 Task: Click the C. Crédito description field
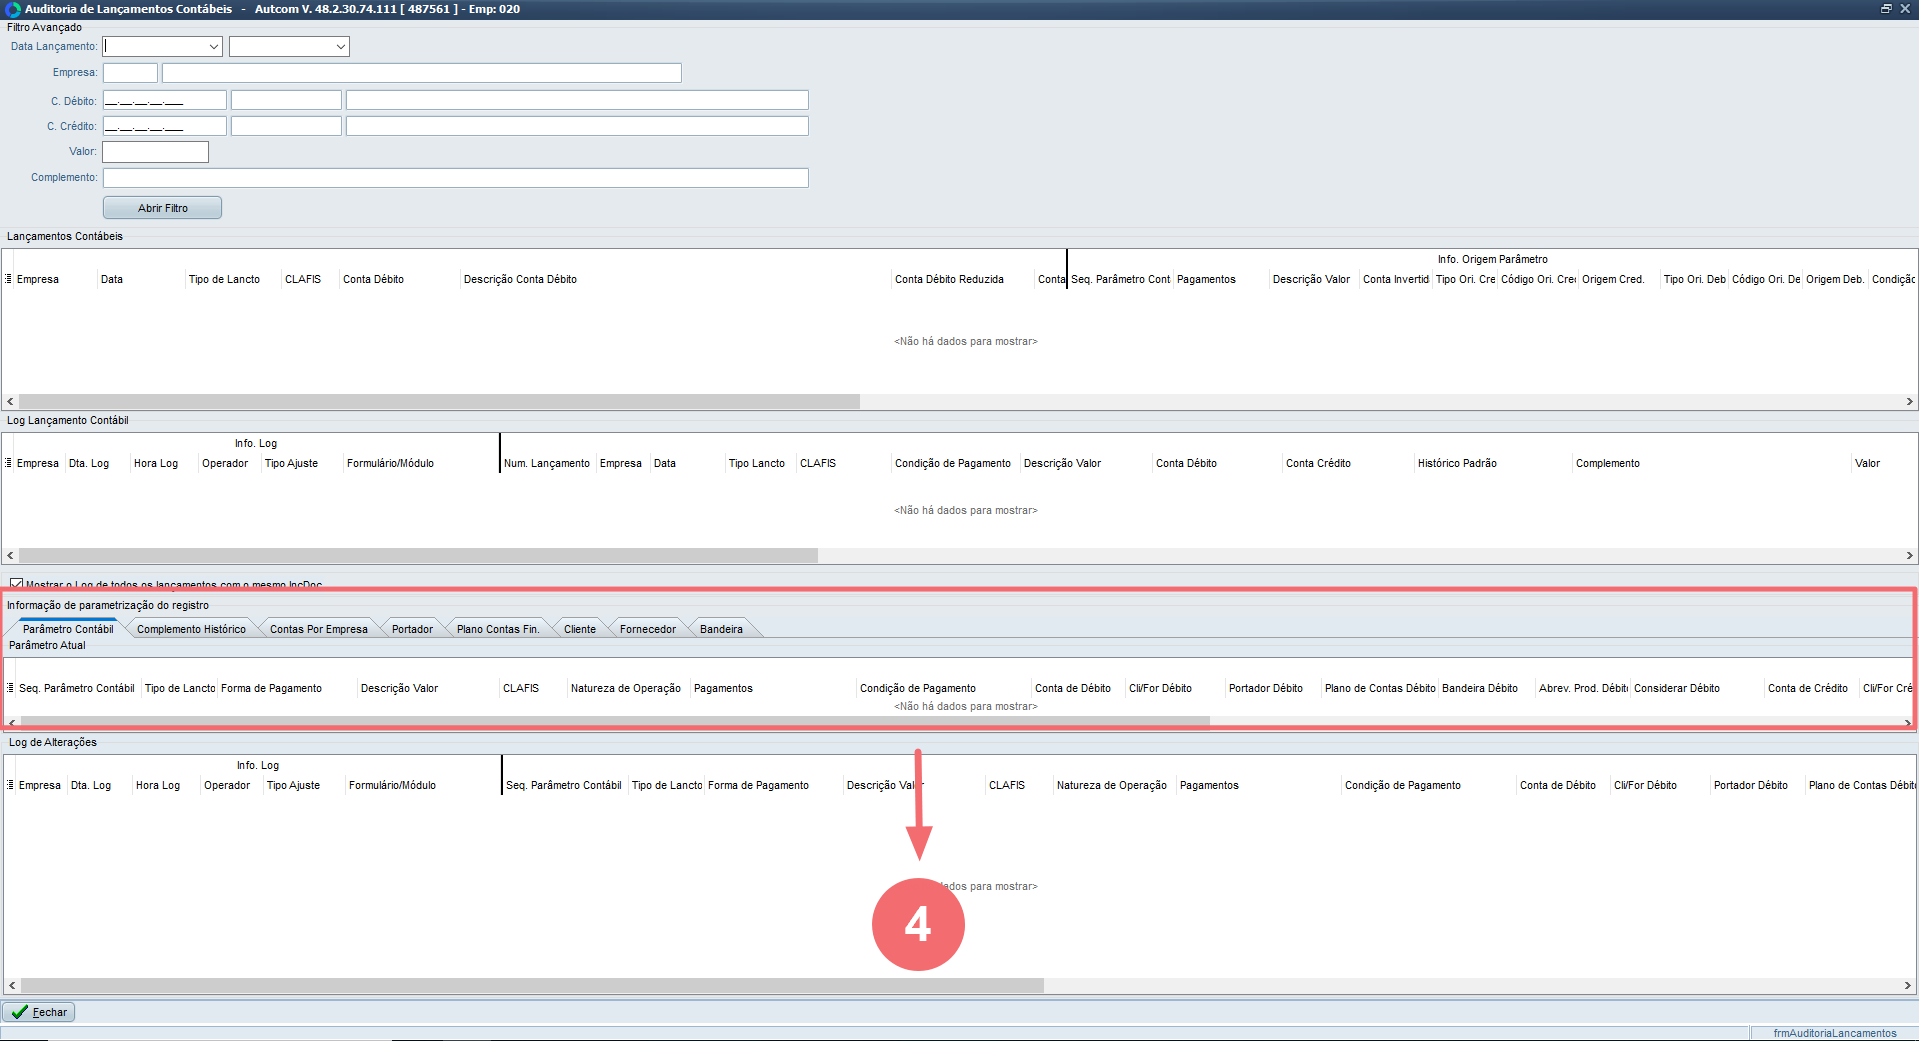(x=577, y=126)
